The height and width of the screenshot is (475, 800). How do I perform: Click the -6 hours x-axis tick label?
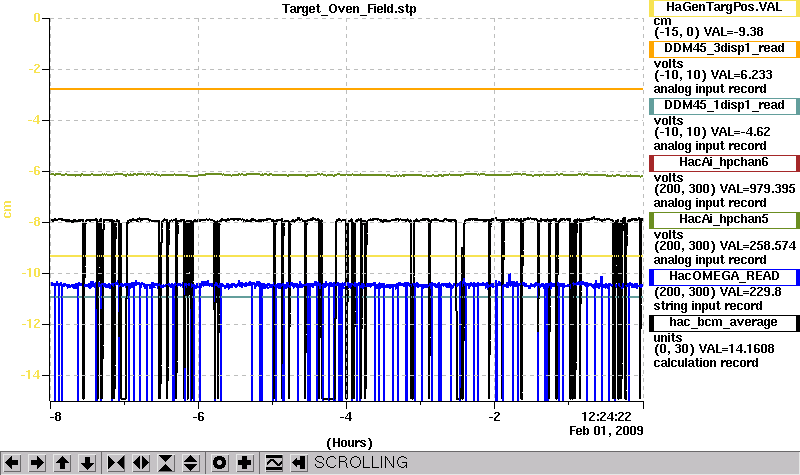point(198,417)
